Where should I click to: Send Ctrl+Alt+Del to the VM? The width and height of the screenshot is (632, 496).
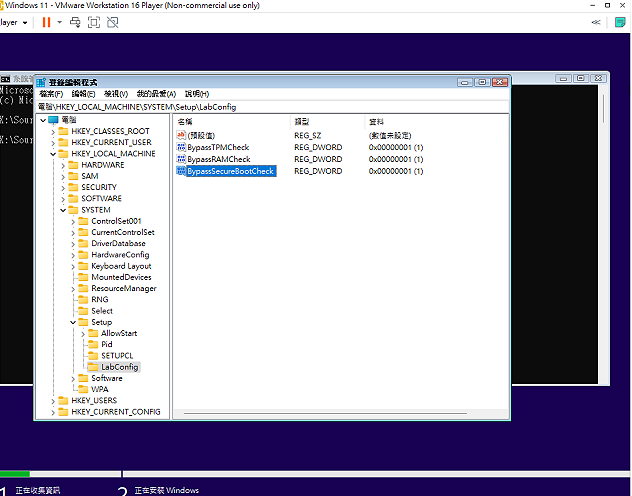click(x=75, y=22)
